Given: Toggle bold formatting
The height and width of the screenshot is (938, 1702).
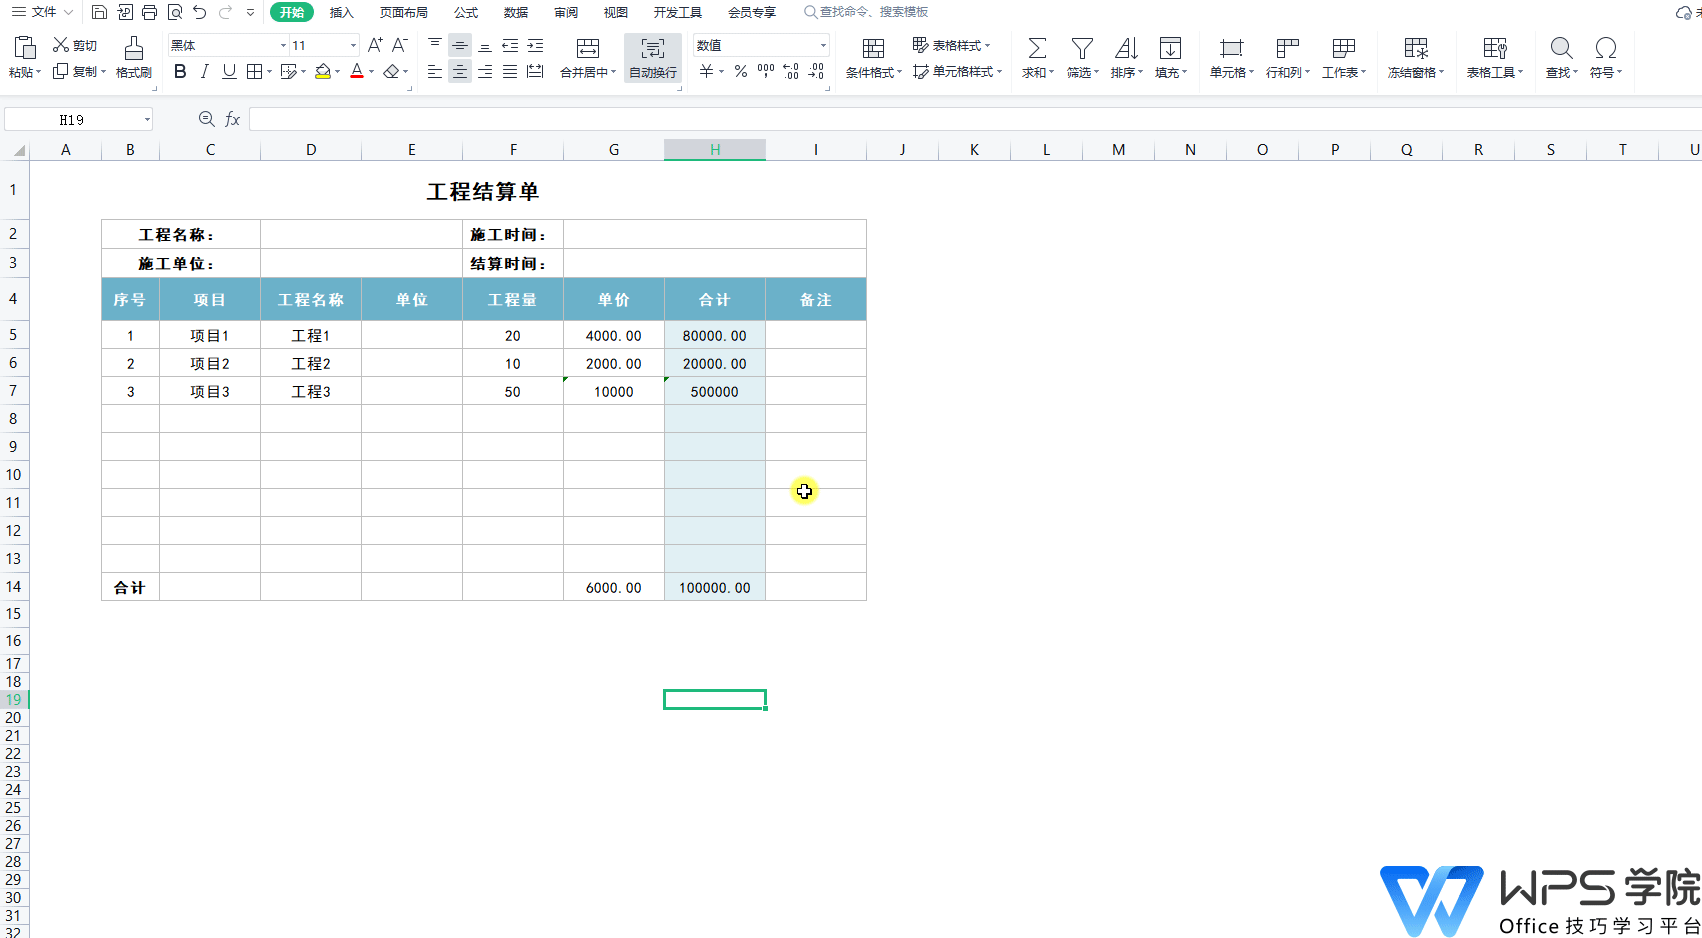Looking at the screenshot, I should tap(180, 71).
